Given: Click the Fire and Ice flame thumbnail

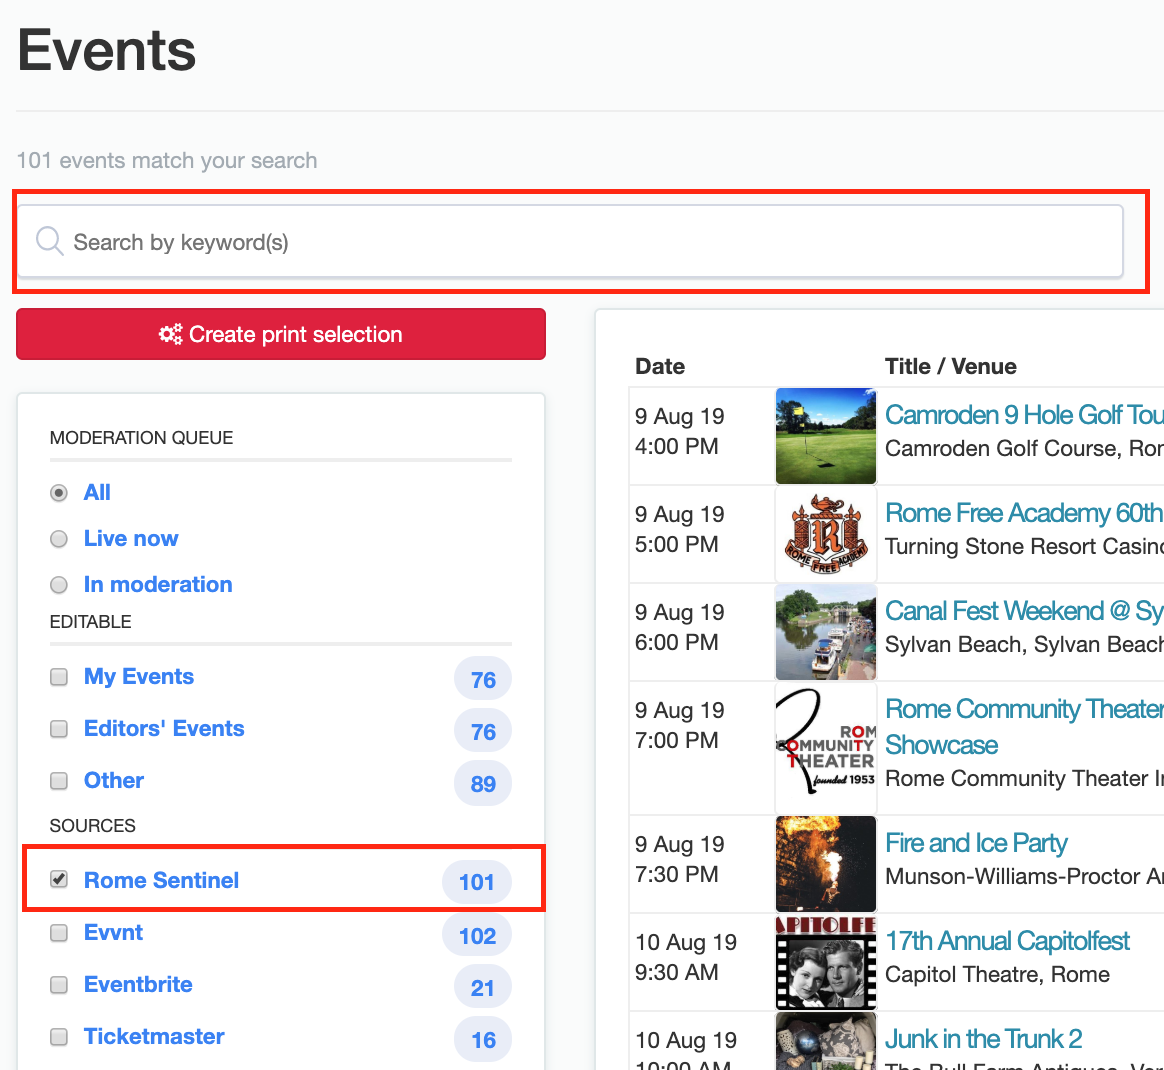Looking at the screenshot, I should (825, 864).
